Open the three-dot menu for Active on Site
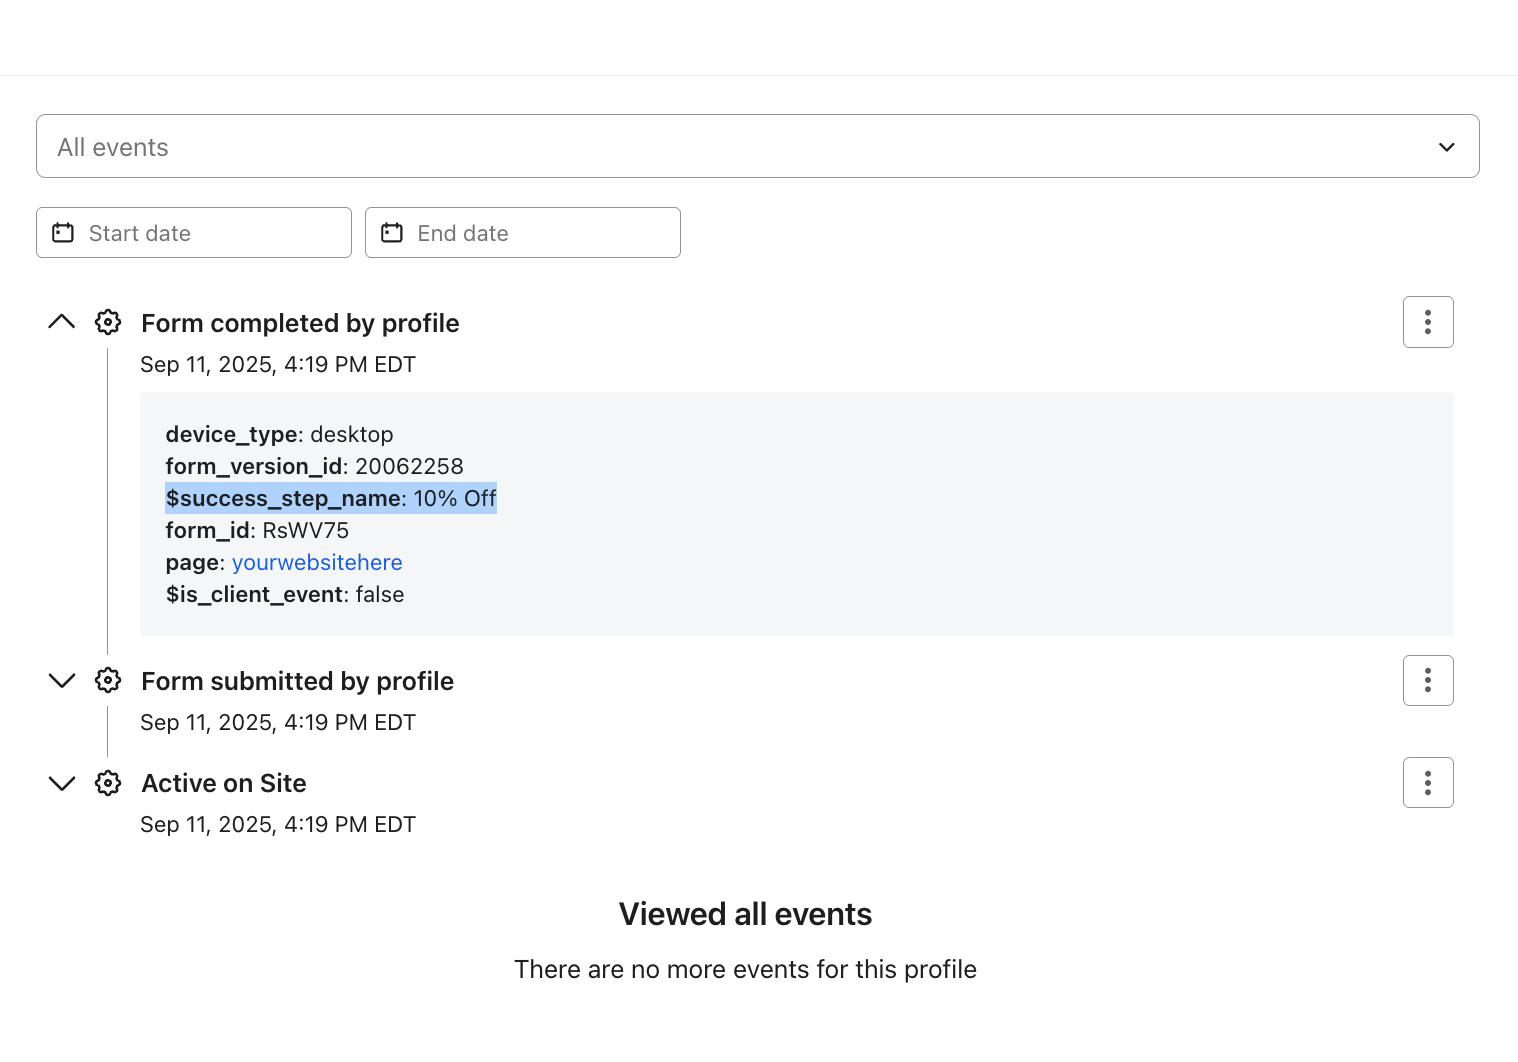 (x=1428, y=782)
